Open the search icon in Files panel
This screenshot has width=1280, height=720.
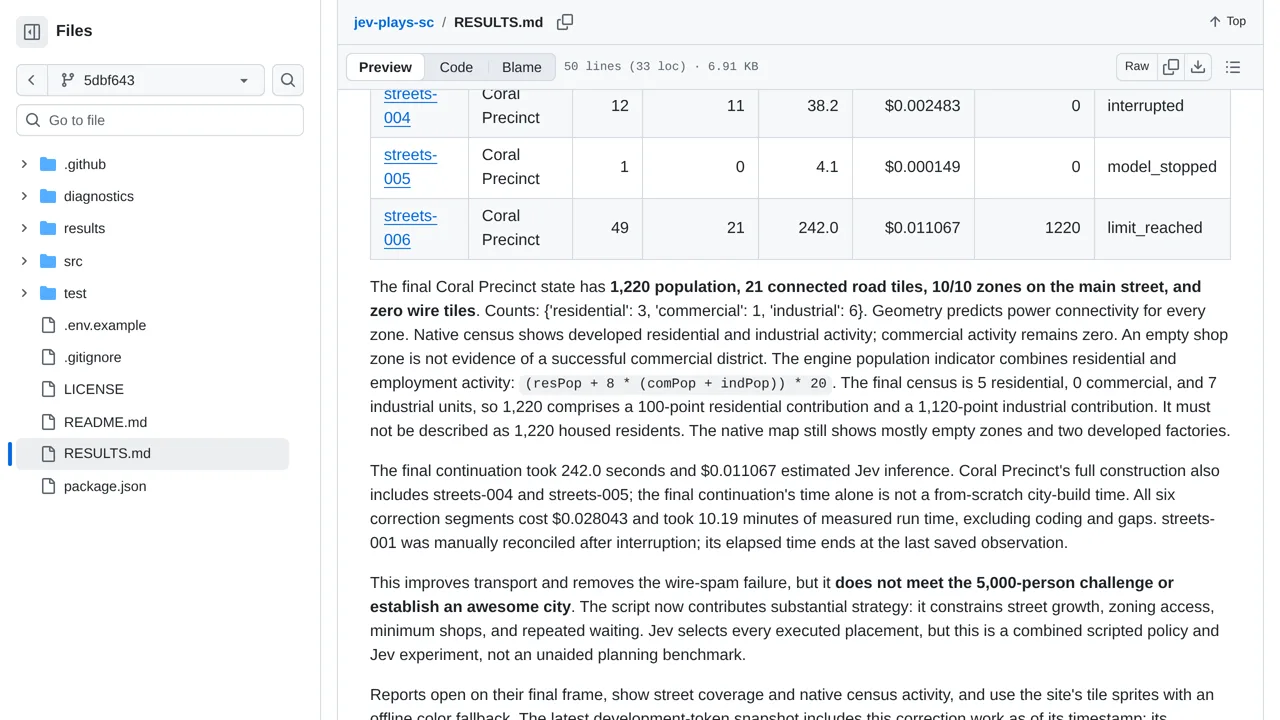coord(288,80)
